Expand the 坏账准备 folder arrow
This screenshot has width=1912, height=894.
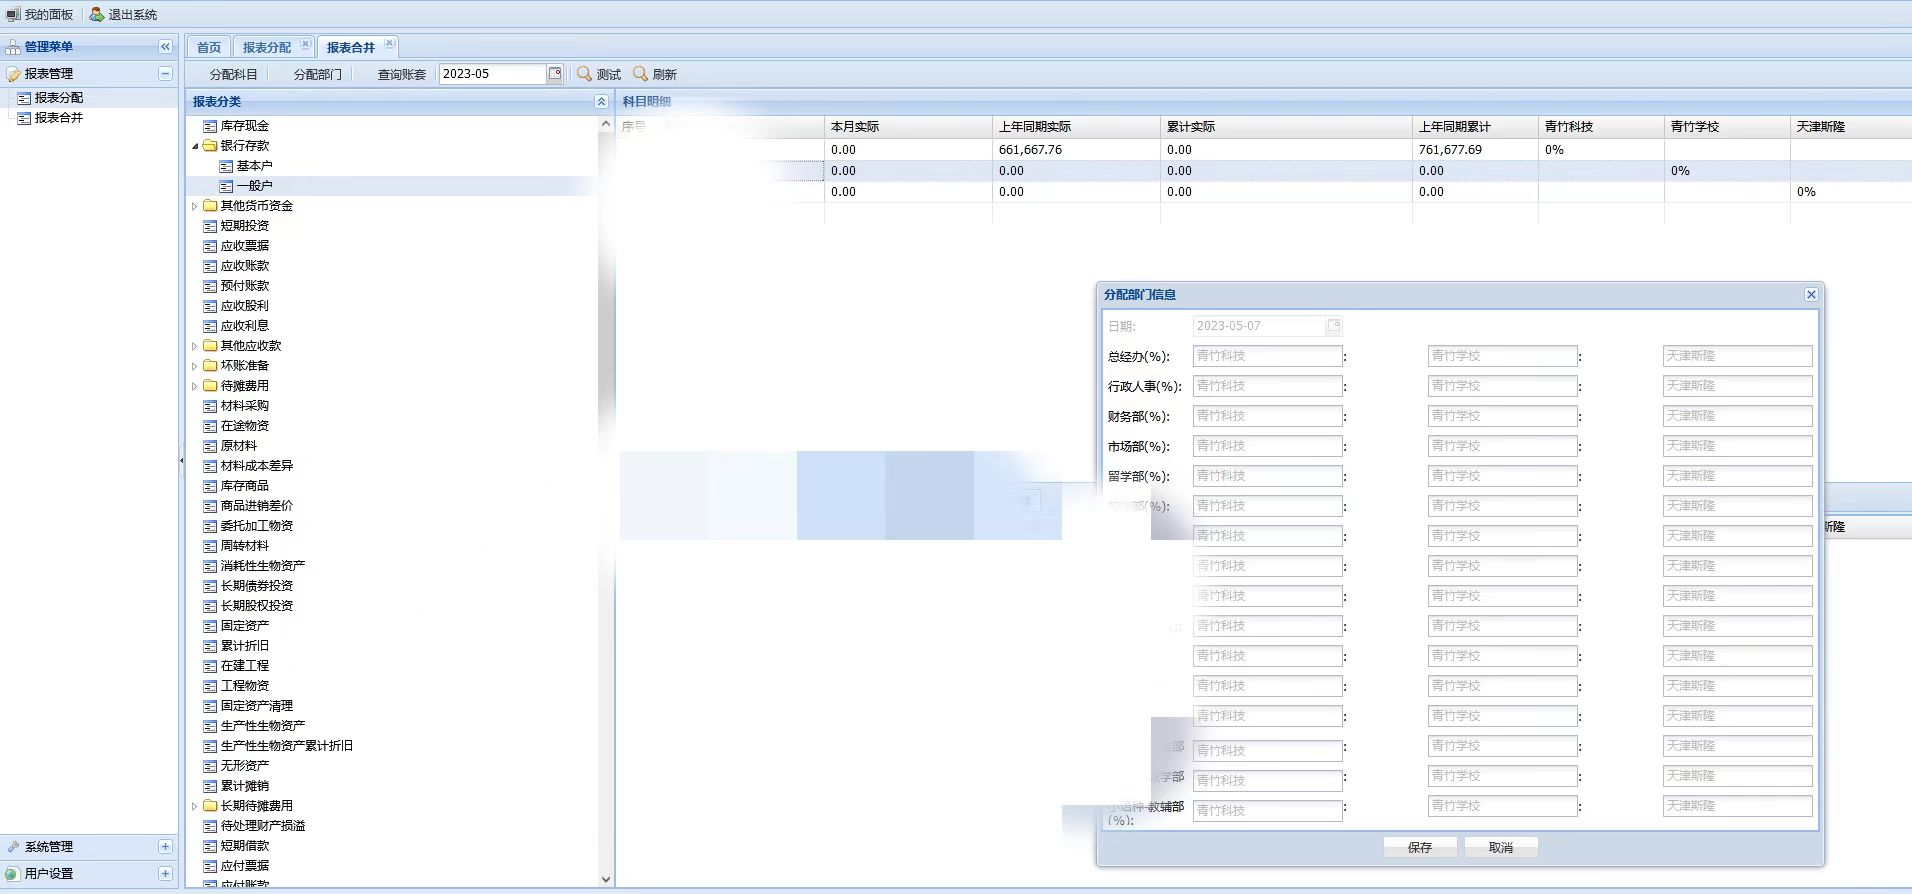pyautogui.click(x=195, y=366)
